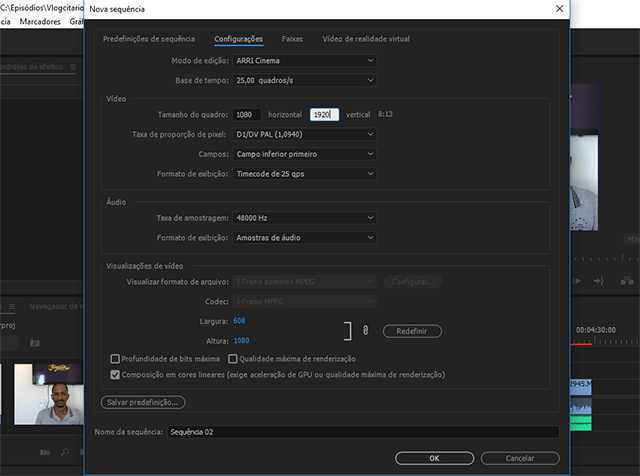The height and width of the screenshot is (476, 640).
Task: Click the Redefinir button
Action: click(411, 331)
